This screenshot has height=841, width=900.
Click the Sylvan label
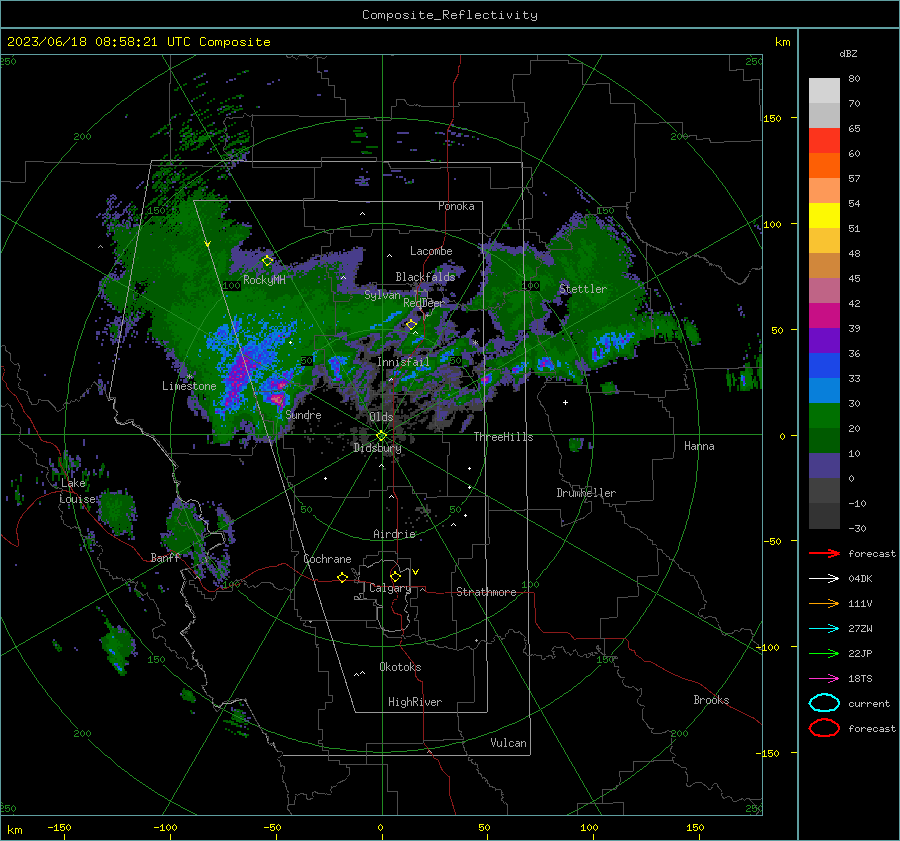point(382,294)
